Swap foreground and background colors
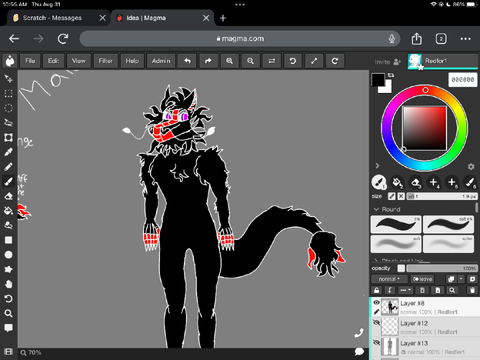Image resolution: width=480 pixels, height=360 pixels. click(391, 75)
